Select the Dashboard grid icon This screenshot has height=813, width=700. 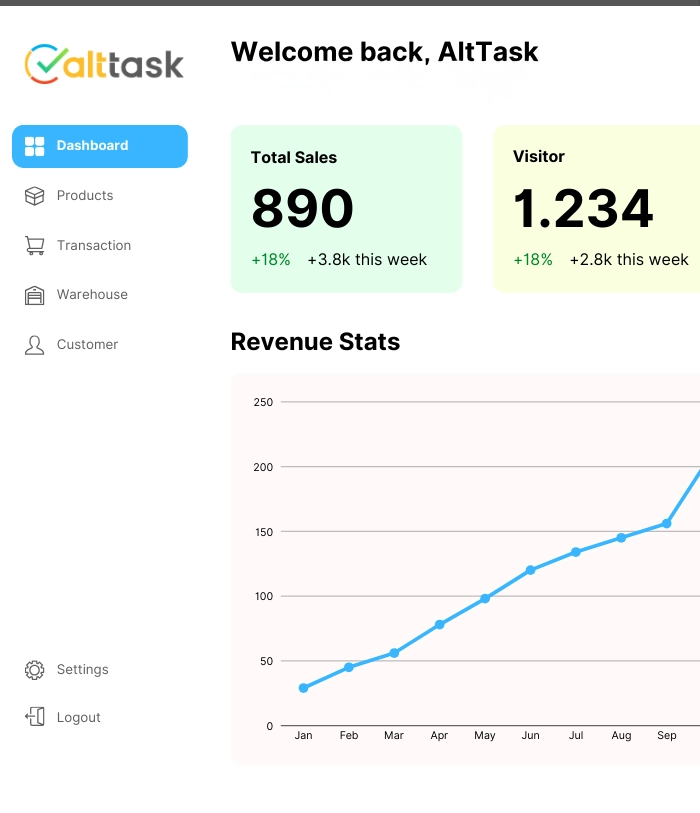pyautogui.click(x=33, y=146)
